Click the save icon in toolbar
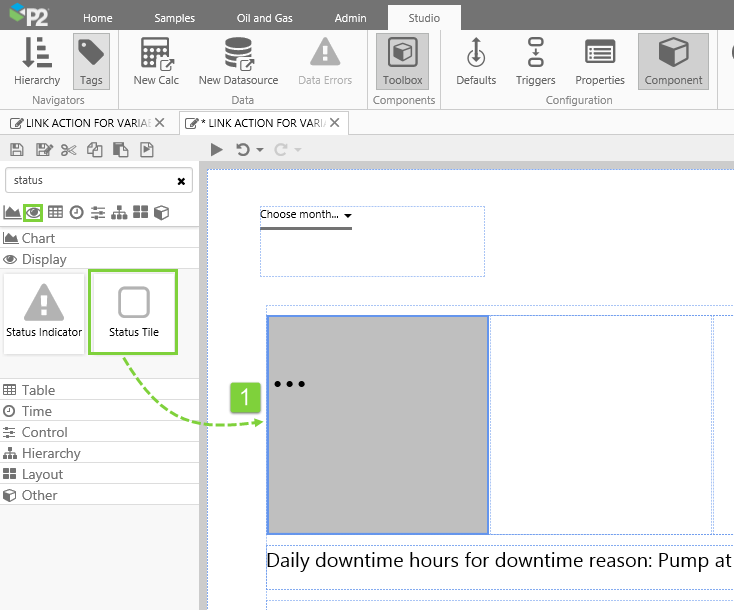This screenshot has width=734, height=610. click(17, 150)
